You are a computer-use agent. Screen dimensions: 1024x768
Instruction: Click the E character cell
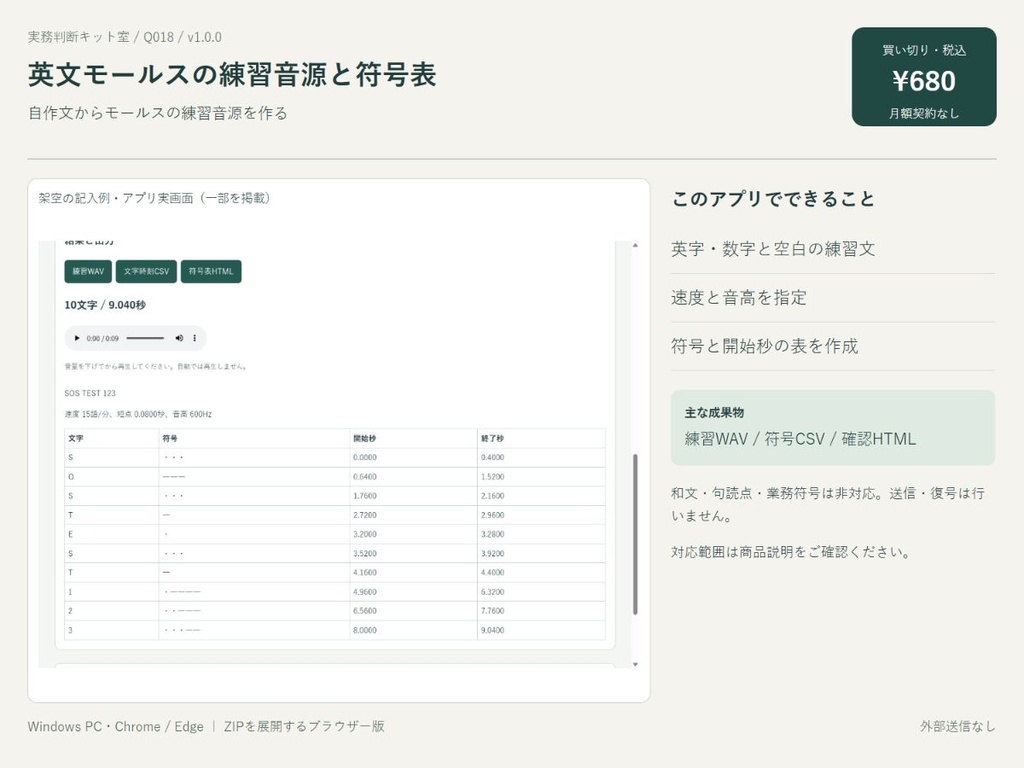pos(112,534)
